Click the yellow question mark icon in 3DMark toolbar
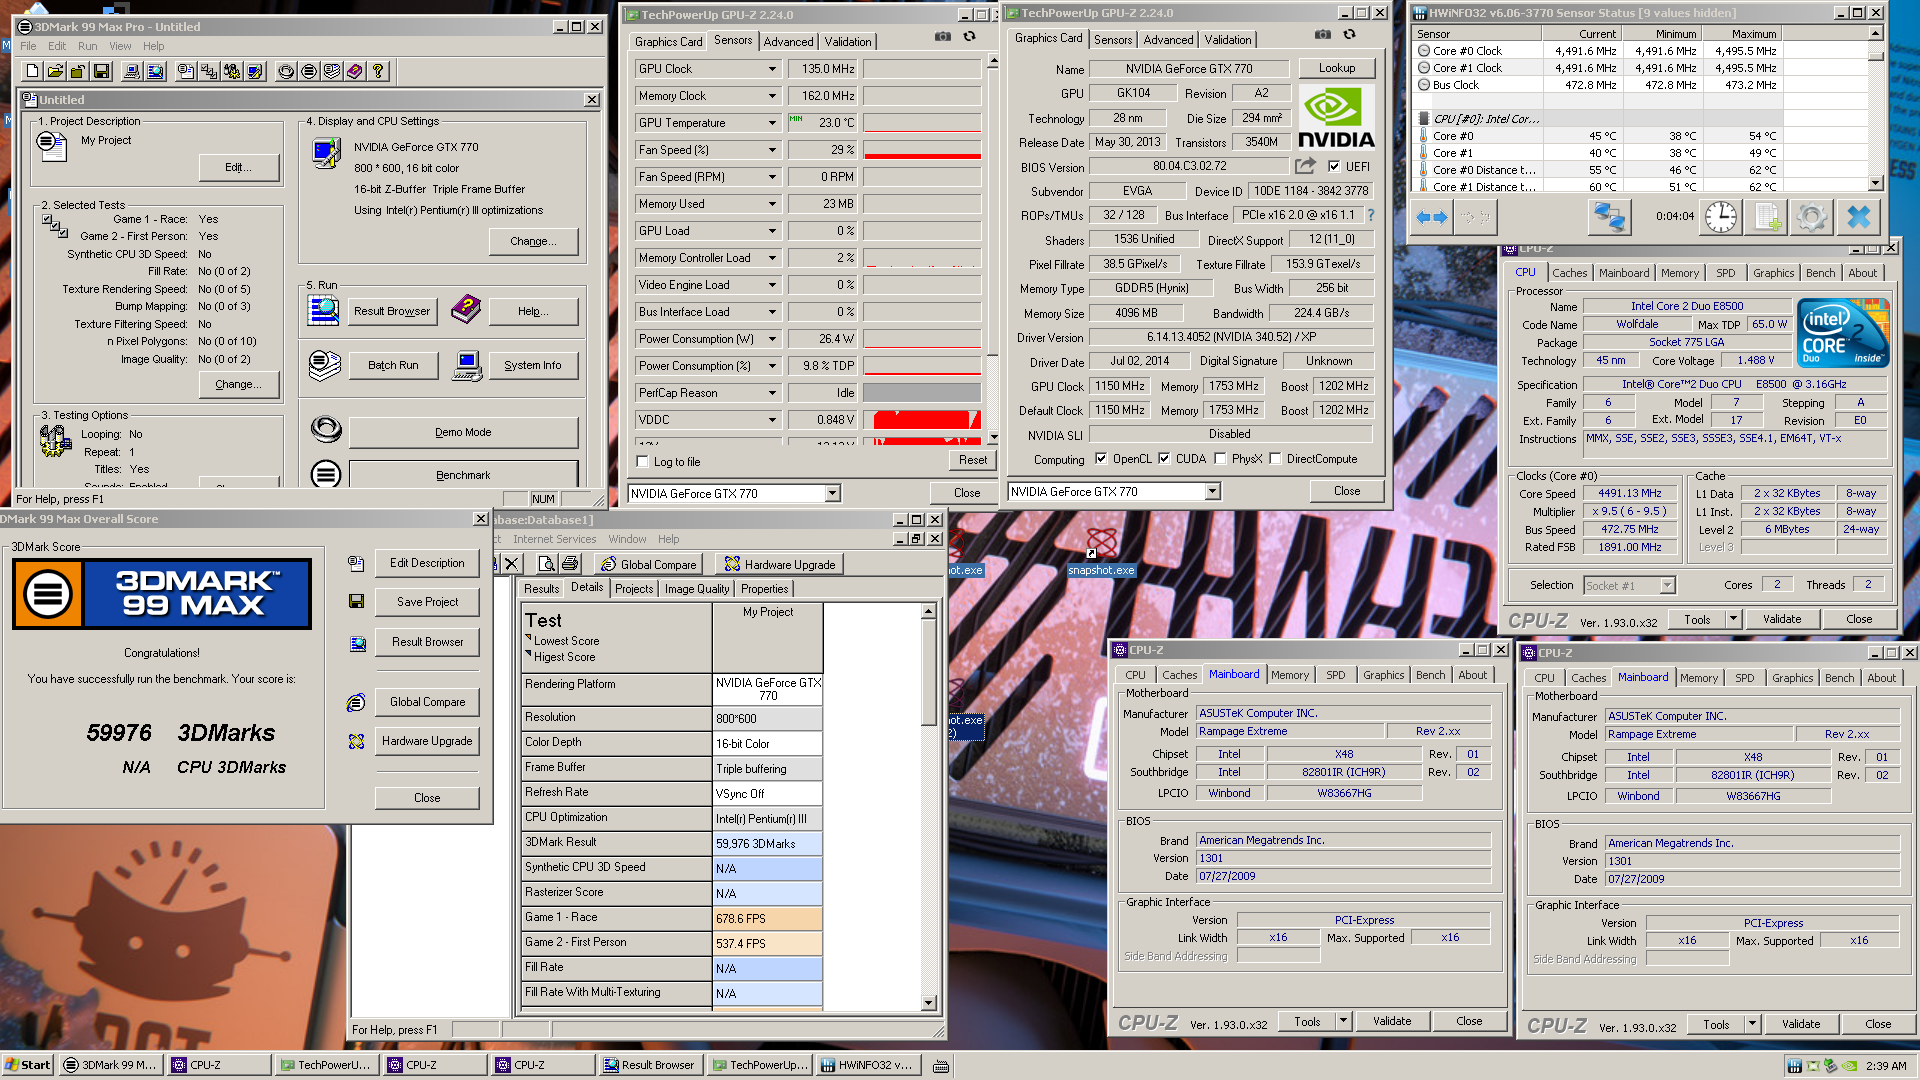The image size is (1920, 1080). [x=378, y=71]
